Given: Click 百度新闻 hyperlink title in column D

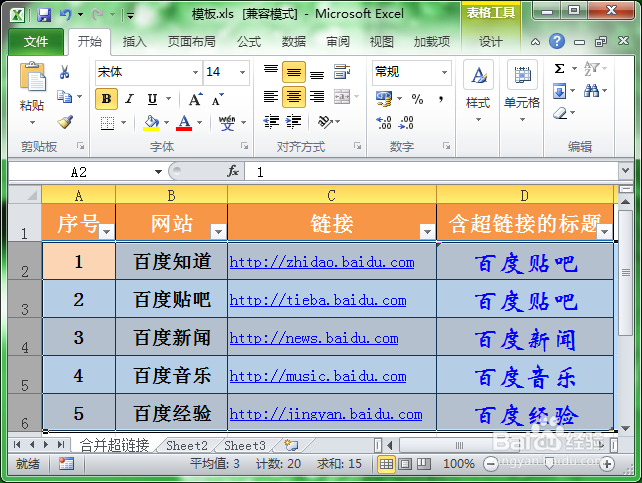Looking at the screenshot, I should [525, 340].
